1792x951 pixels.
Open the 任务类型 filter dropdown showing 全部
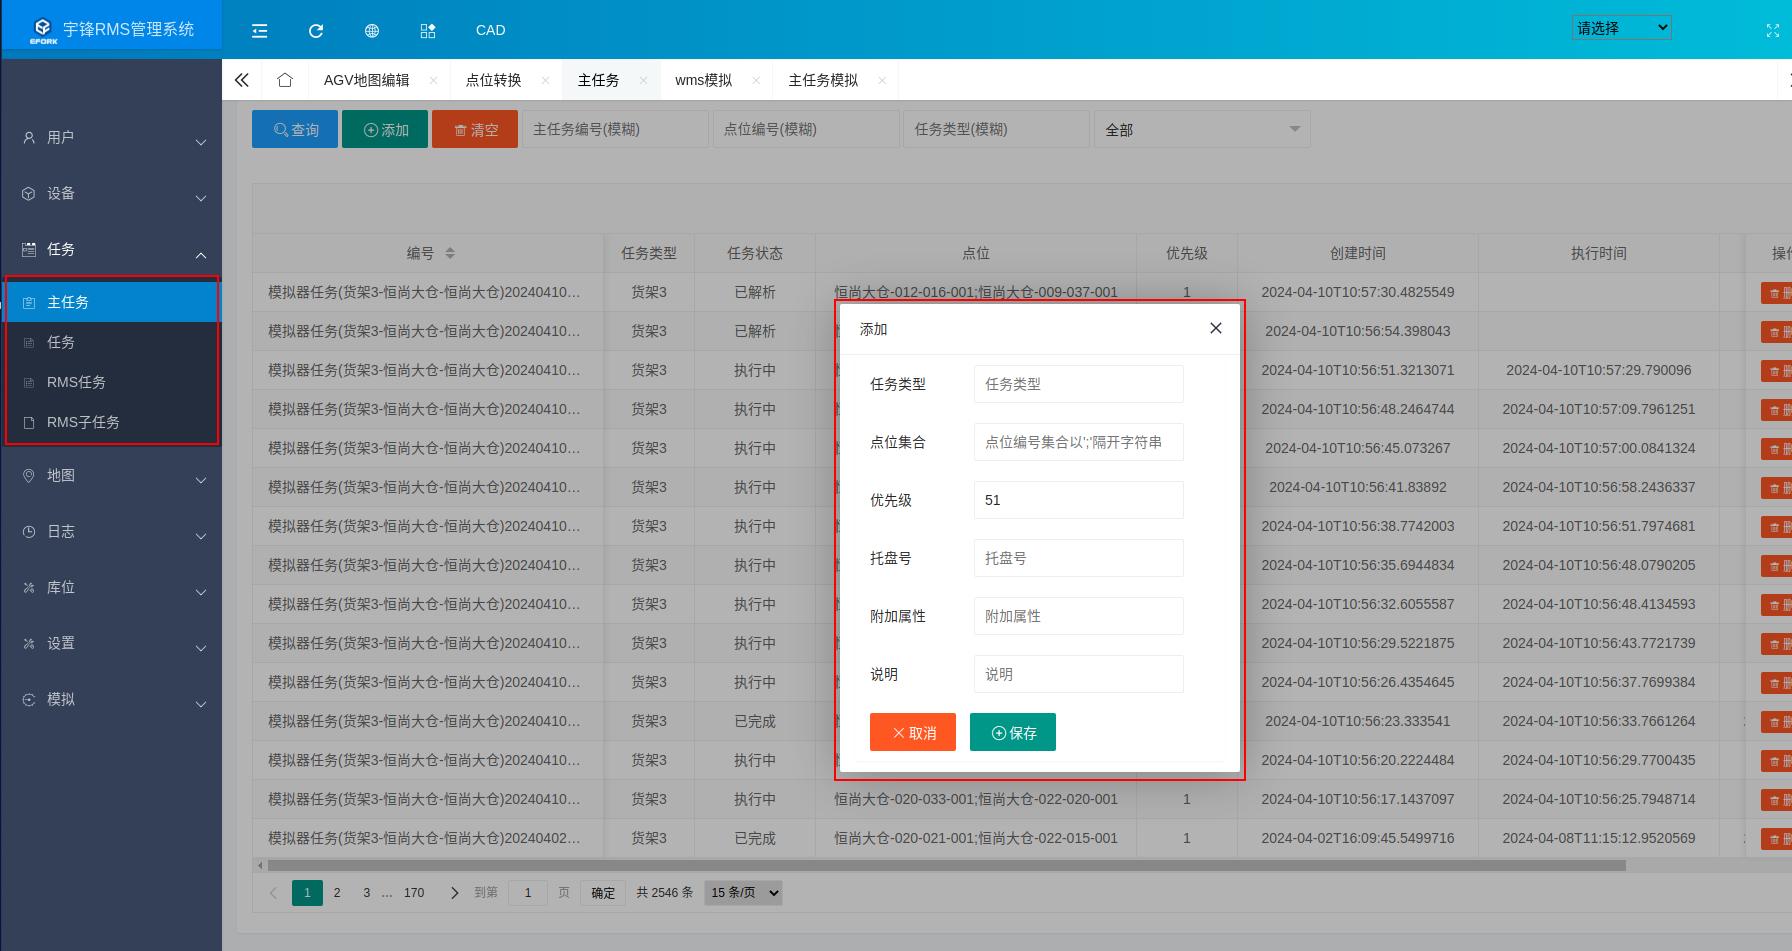coord(1201,129)
